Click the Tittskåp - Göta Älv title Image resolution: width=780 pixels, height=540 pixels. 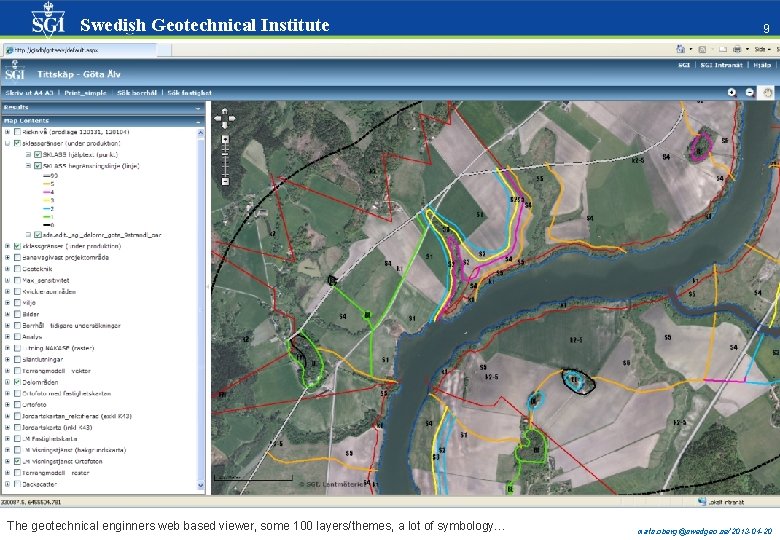pyautogui.click(x=79, y=74)
